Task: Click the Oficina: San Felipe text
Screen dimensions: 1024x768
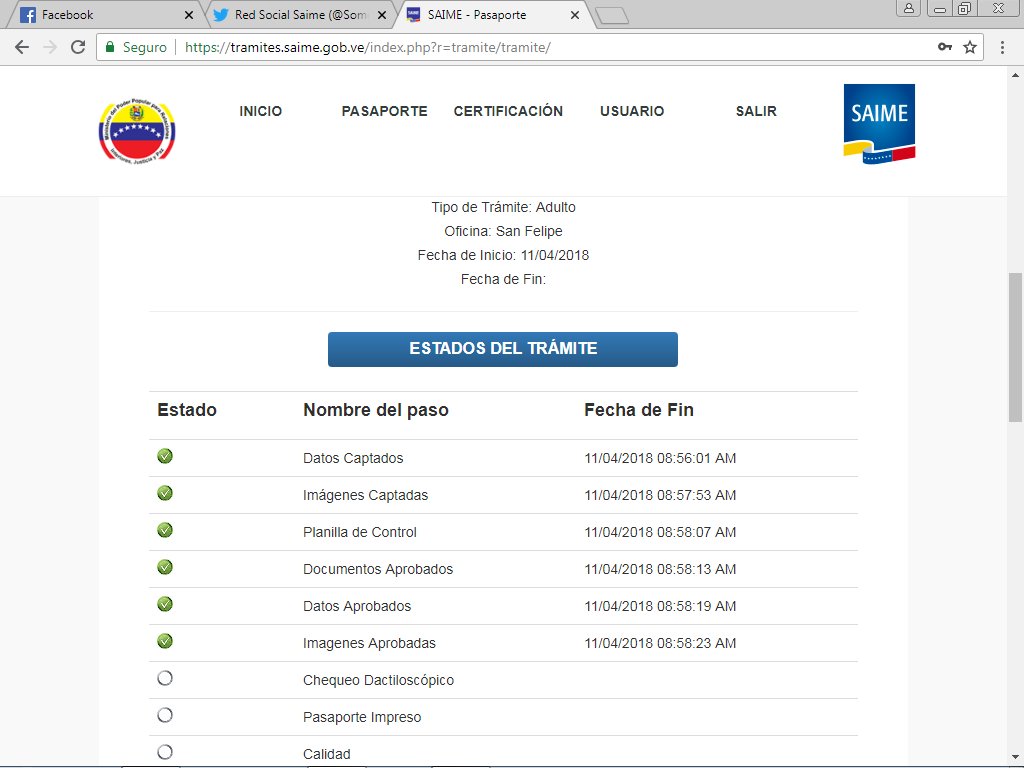Action: click(503, 231)
